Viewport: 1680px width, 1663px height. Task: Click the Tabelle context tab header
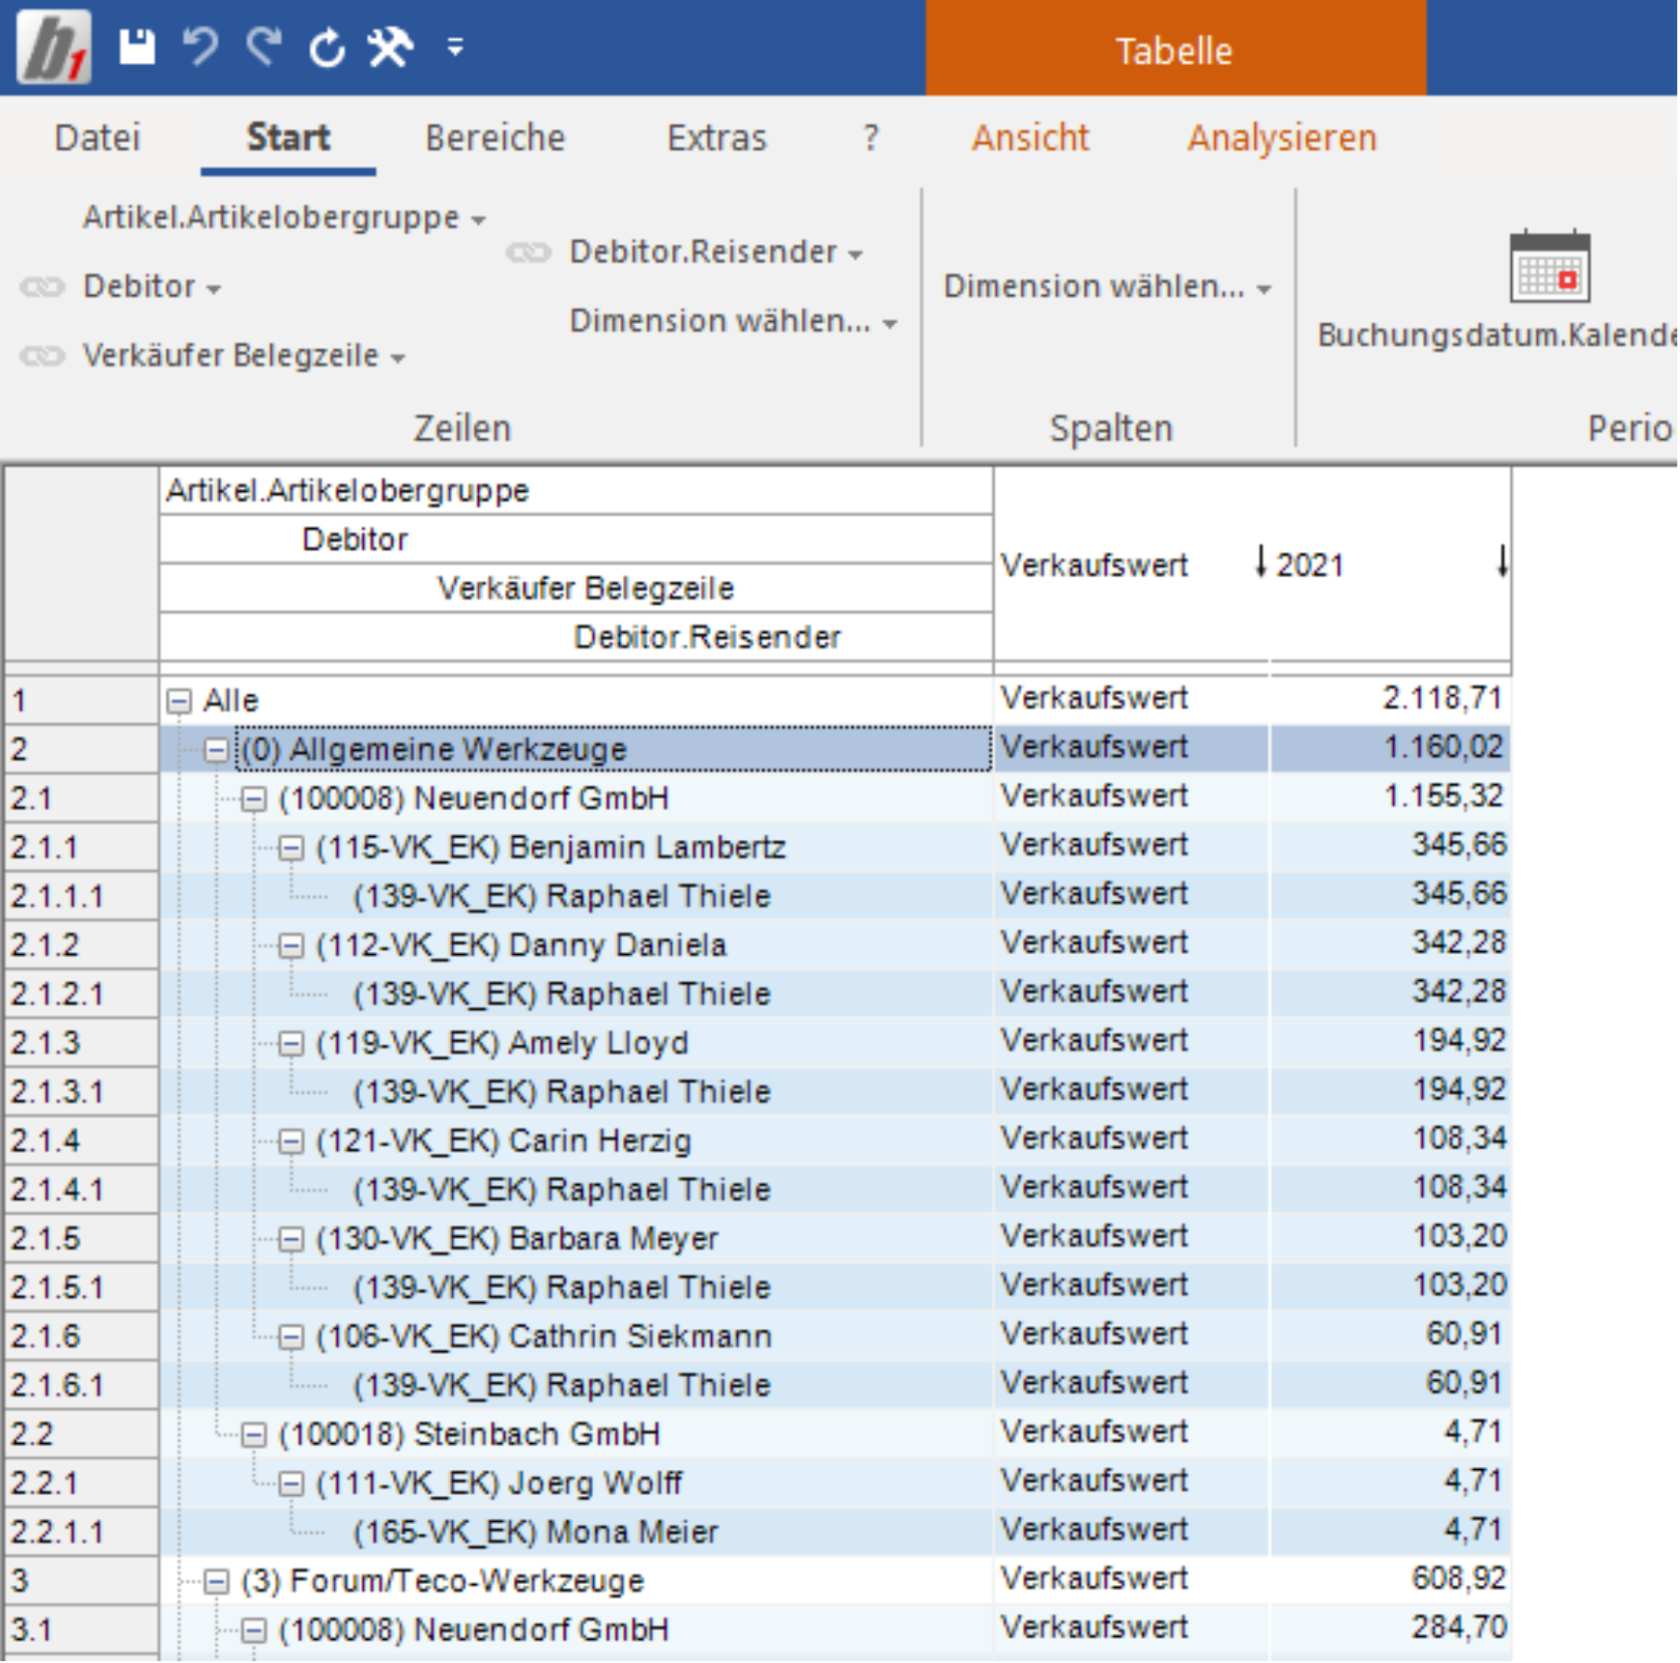point(1175,49)
